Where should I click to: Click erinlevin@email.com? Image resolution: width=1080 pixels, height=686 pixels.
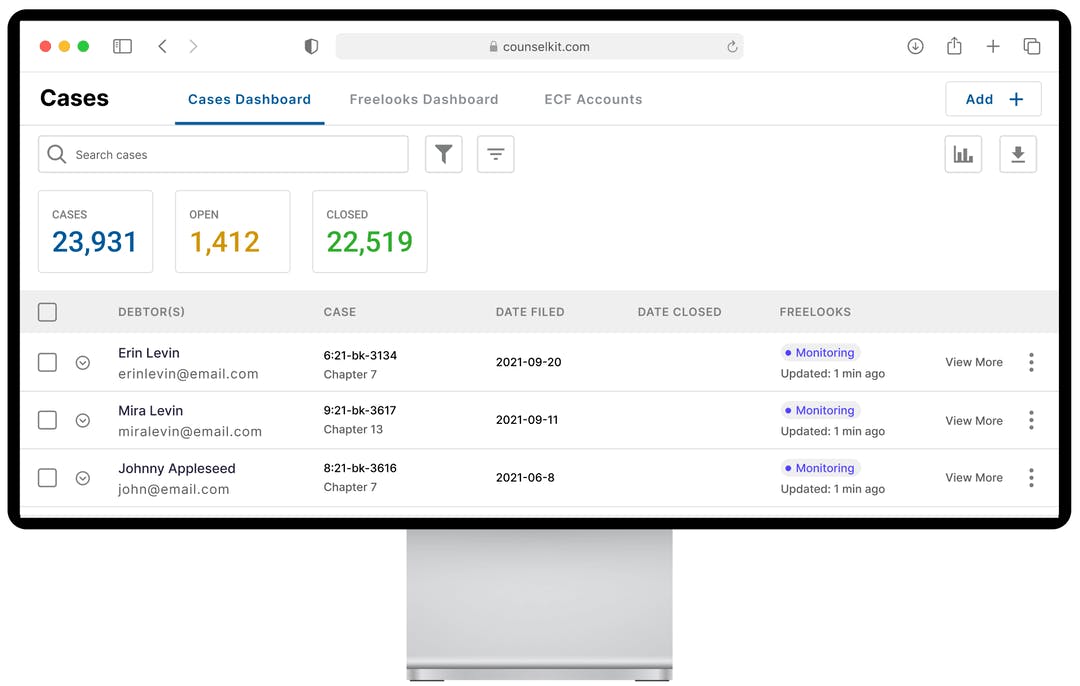pyautogui.click(x=188, y=373)
